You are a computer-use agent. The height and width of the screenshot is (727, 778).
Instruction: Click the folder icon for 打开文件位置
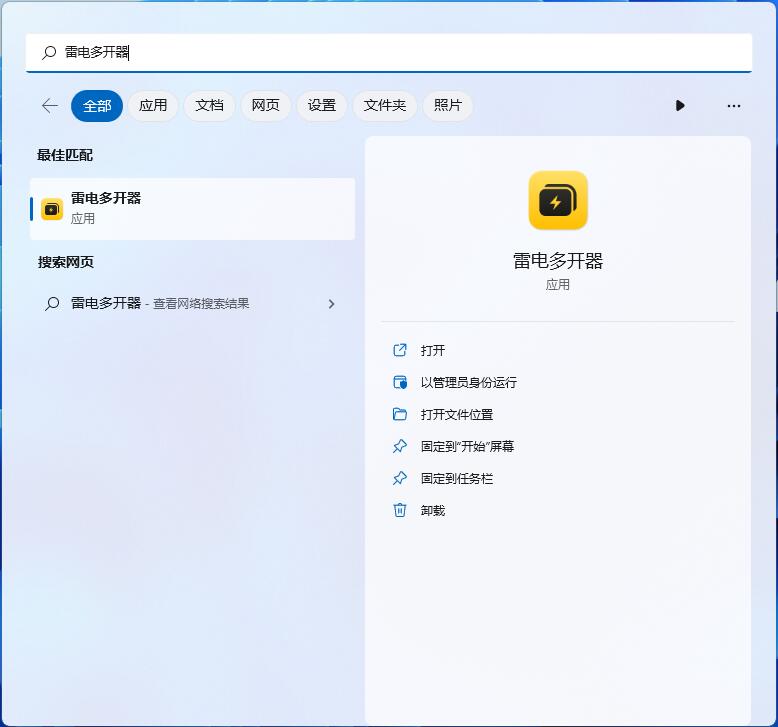[x=399, y=414]
